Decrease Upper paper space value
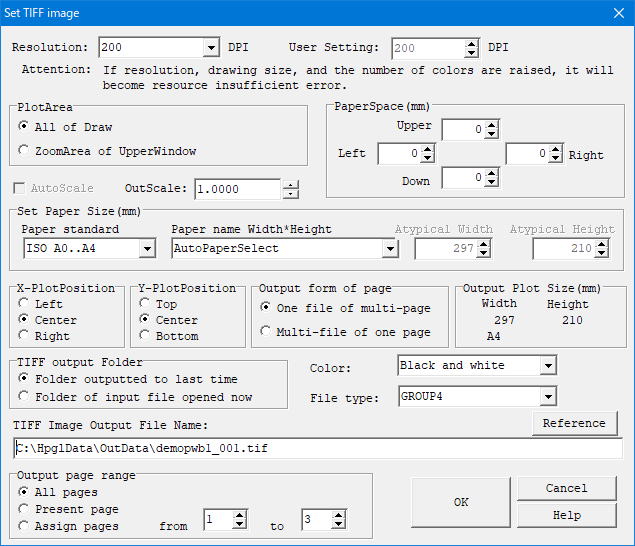This screenshot has height=546, width=635. coord(491,134)
